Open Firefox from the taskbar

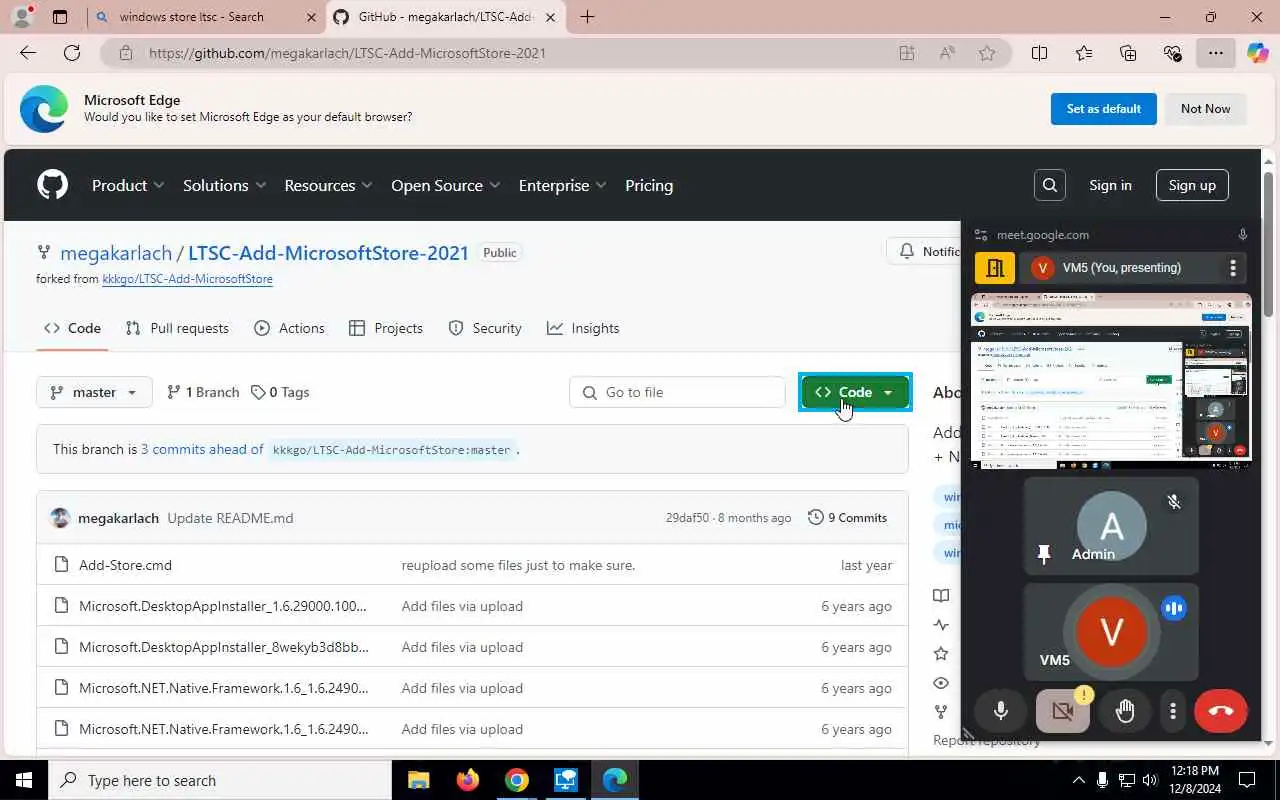coord(468,780)
